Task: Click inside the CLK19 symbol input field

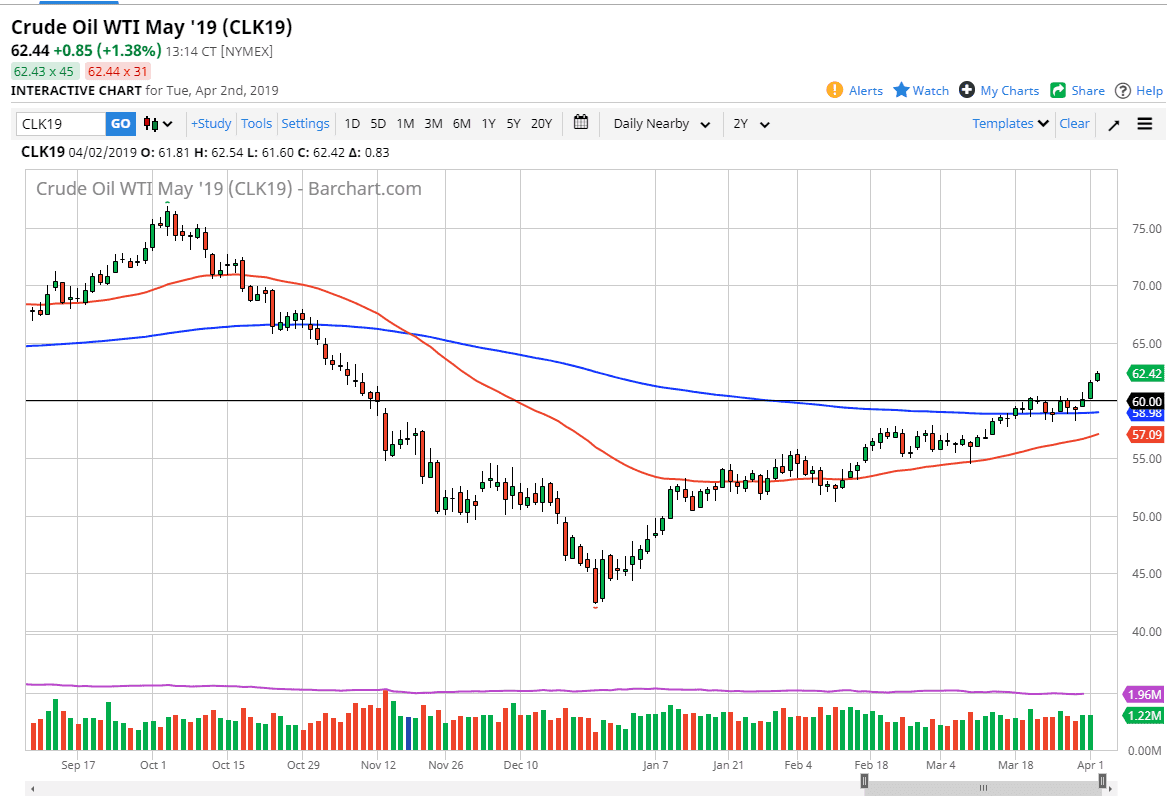Action: coord(60,123)
